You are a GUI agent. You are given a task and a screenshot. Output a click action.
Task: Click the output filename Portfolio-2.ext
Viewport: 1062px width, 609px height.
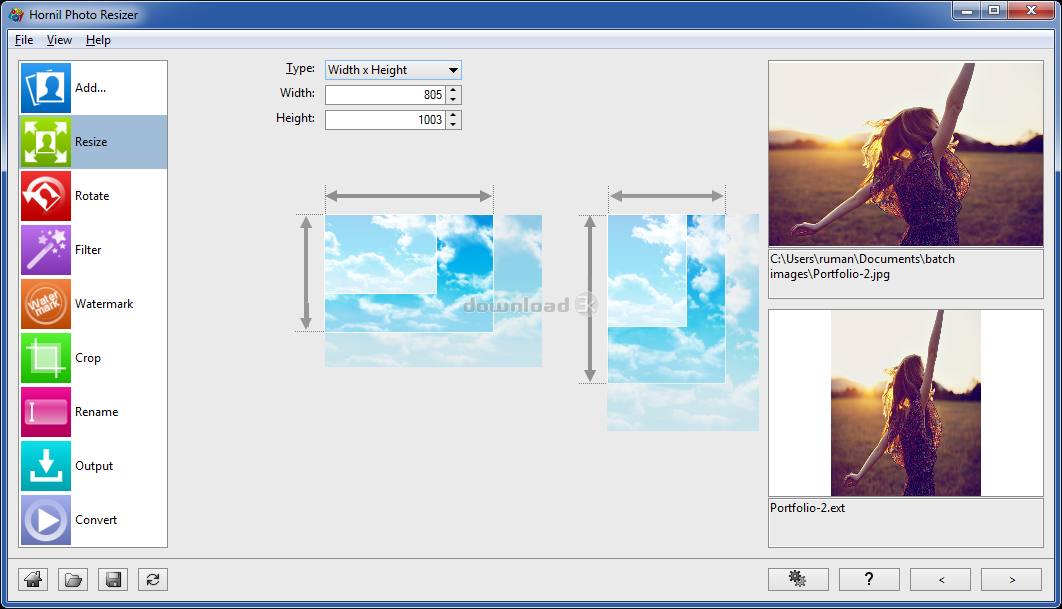coord(807,508)
